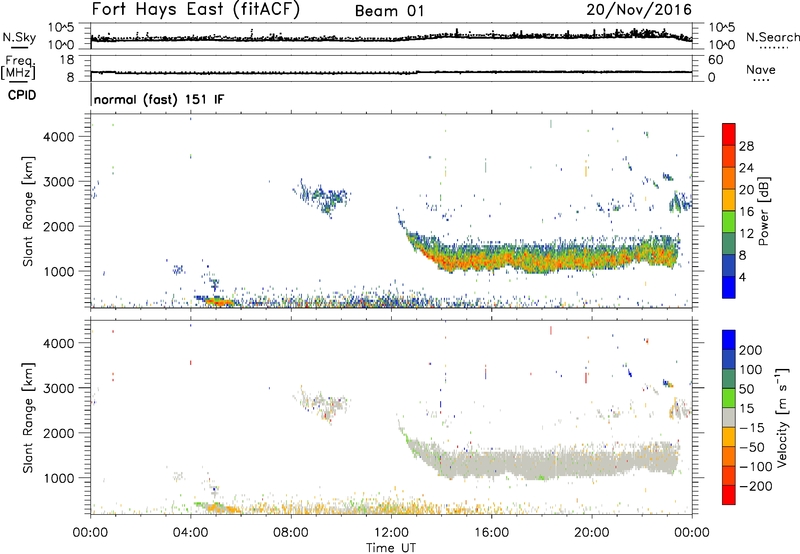Viewport: 800px width, 554px height.
Task: Click the gray -15 to 15 velocity swatch
Action: 729,418
